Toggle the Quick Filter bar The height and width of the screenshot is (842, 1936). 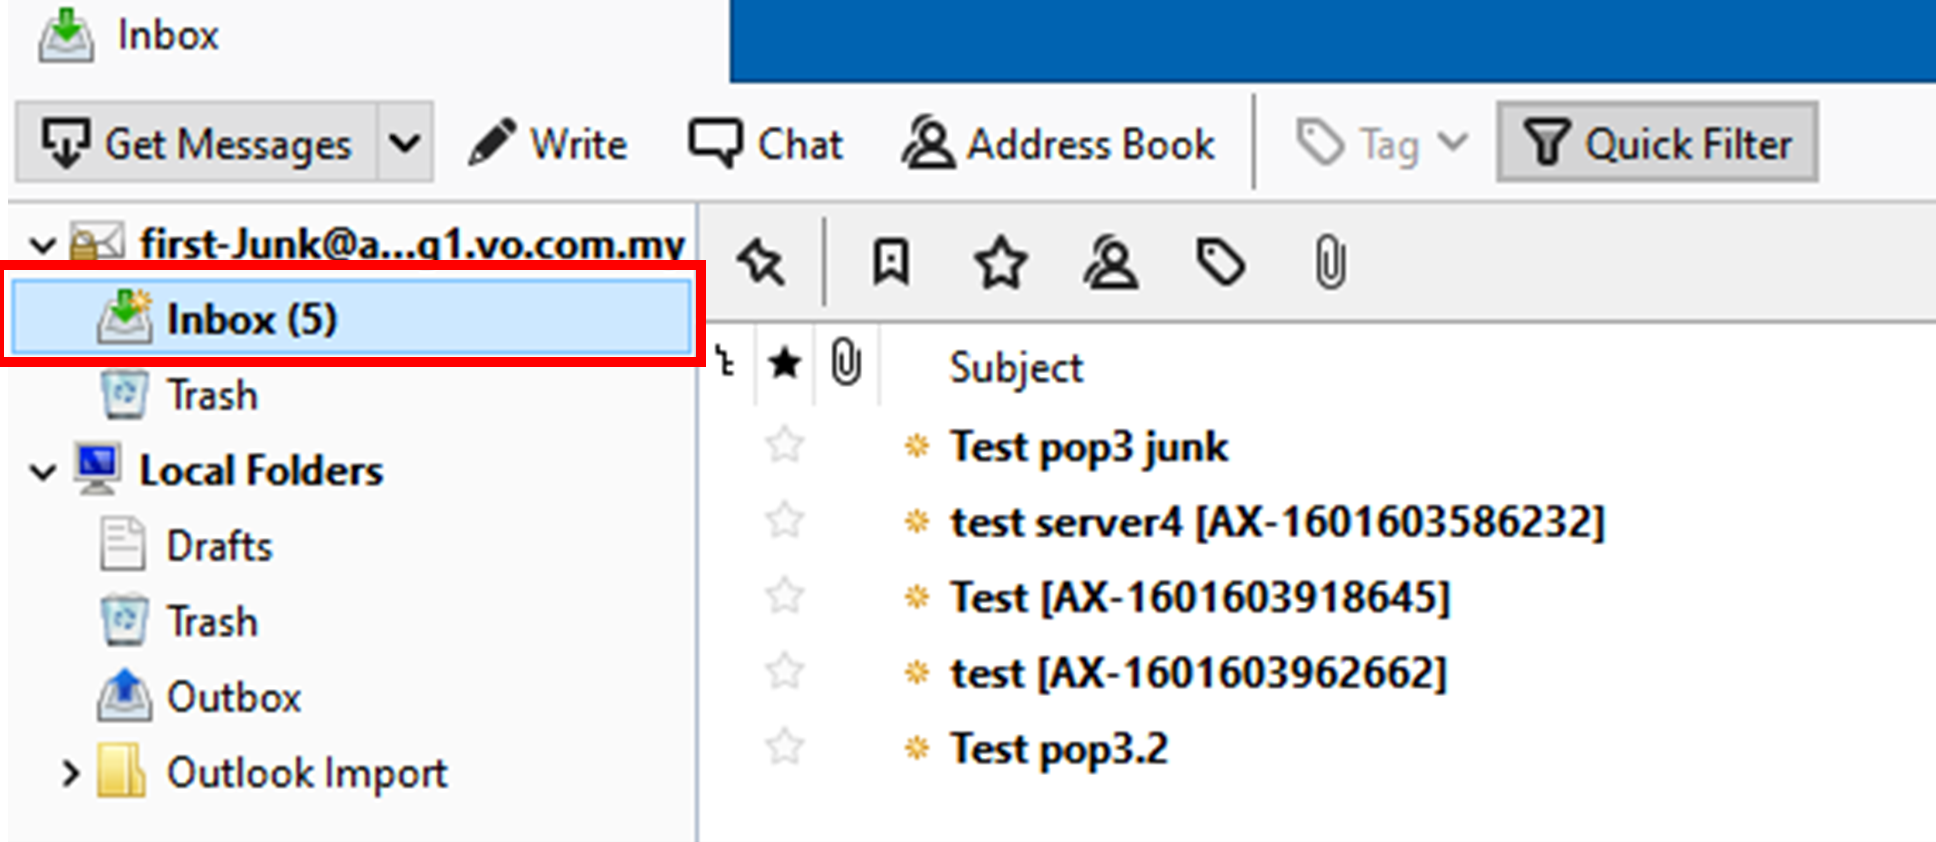coord(1657,143)
